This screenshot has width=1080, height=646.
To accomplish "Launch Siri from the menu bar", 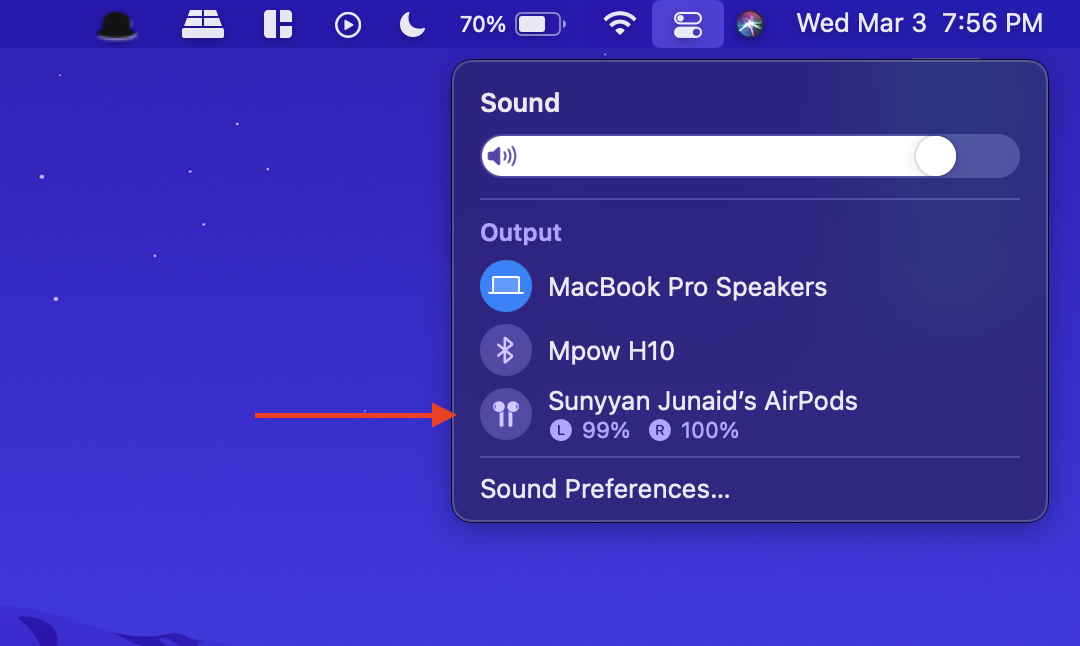I will [x=750, y=25].
